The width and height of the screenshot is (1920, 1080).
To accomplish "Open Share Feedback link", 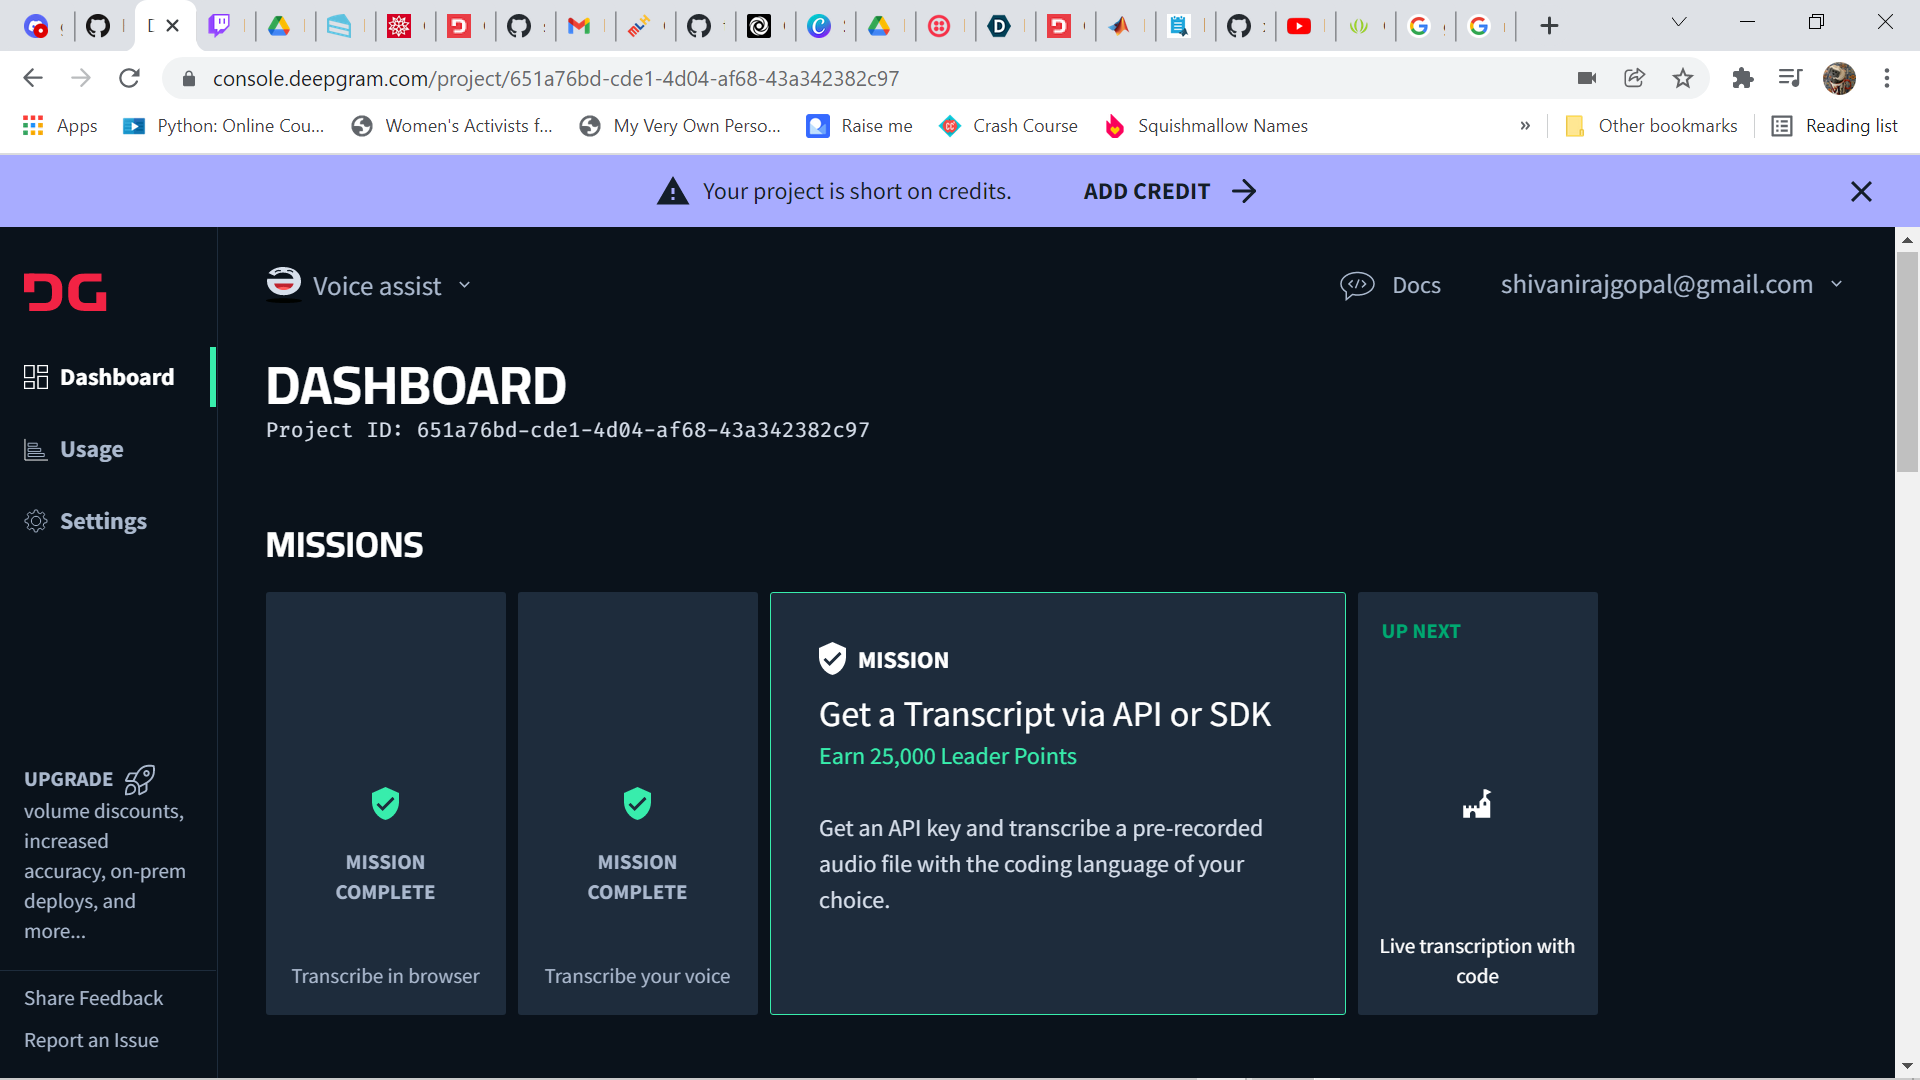I will 93,998.
